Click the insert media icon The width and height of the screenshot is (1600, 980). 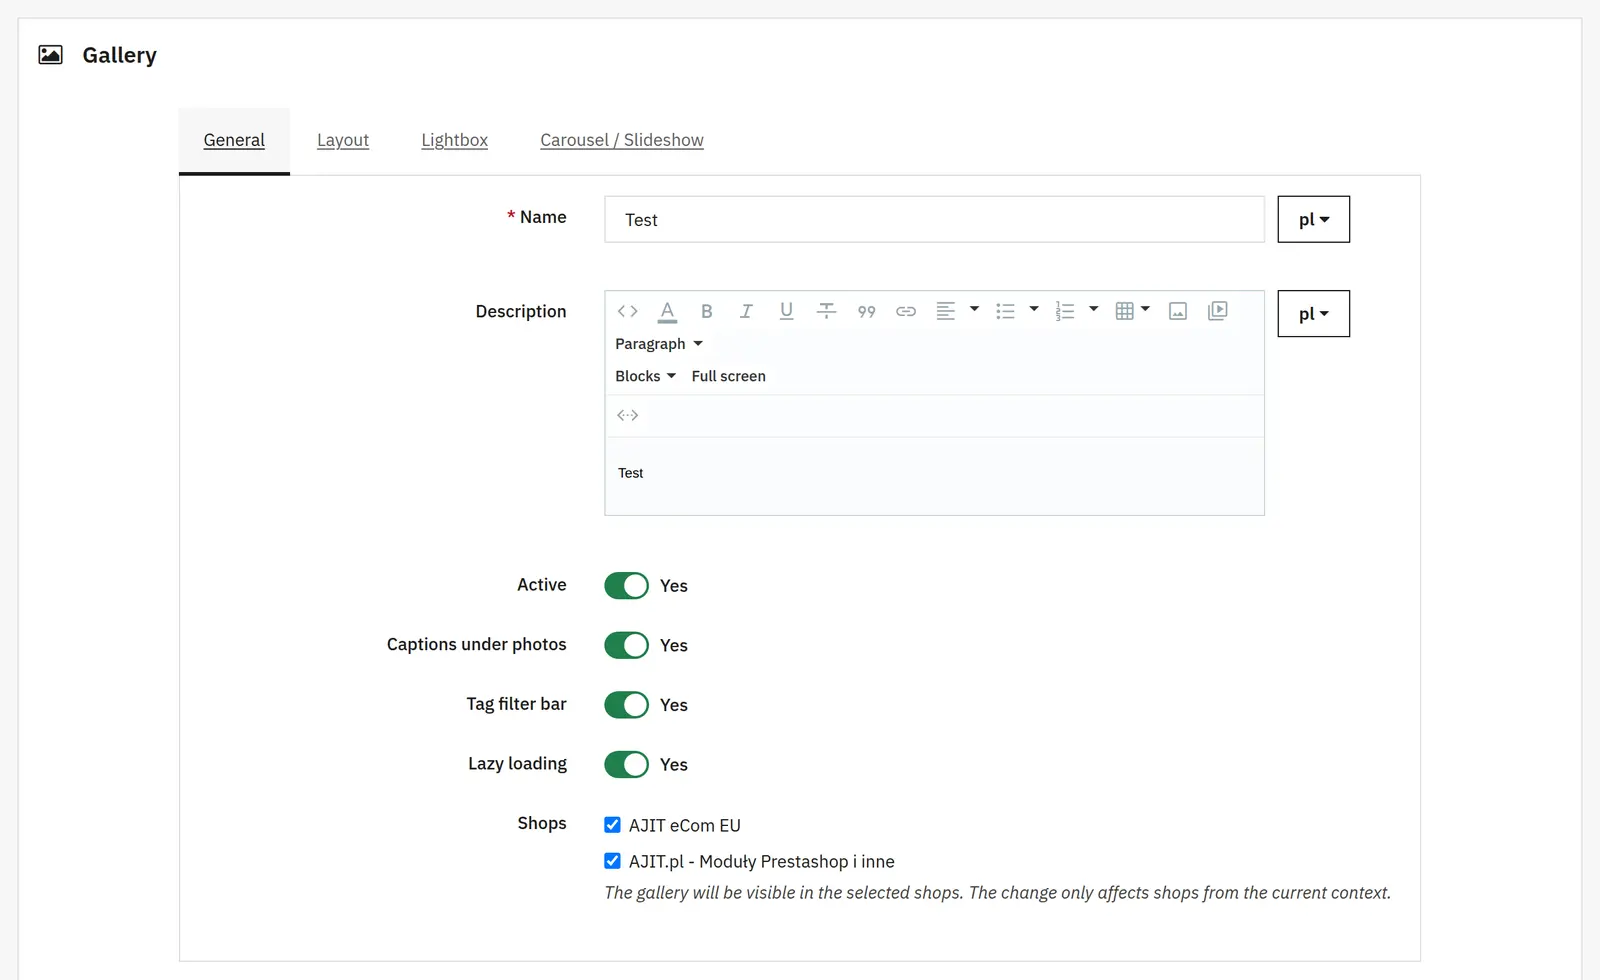(x=1217, y=311)
